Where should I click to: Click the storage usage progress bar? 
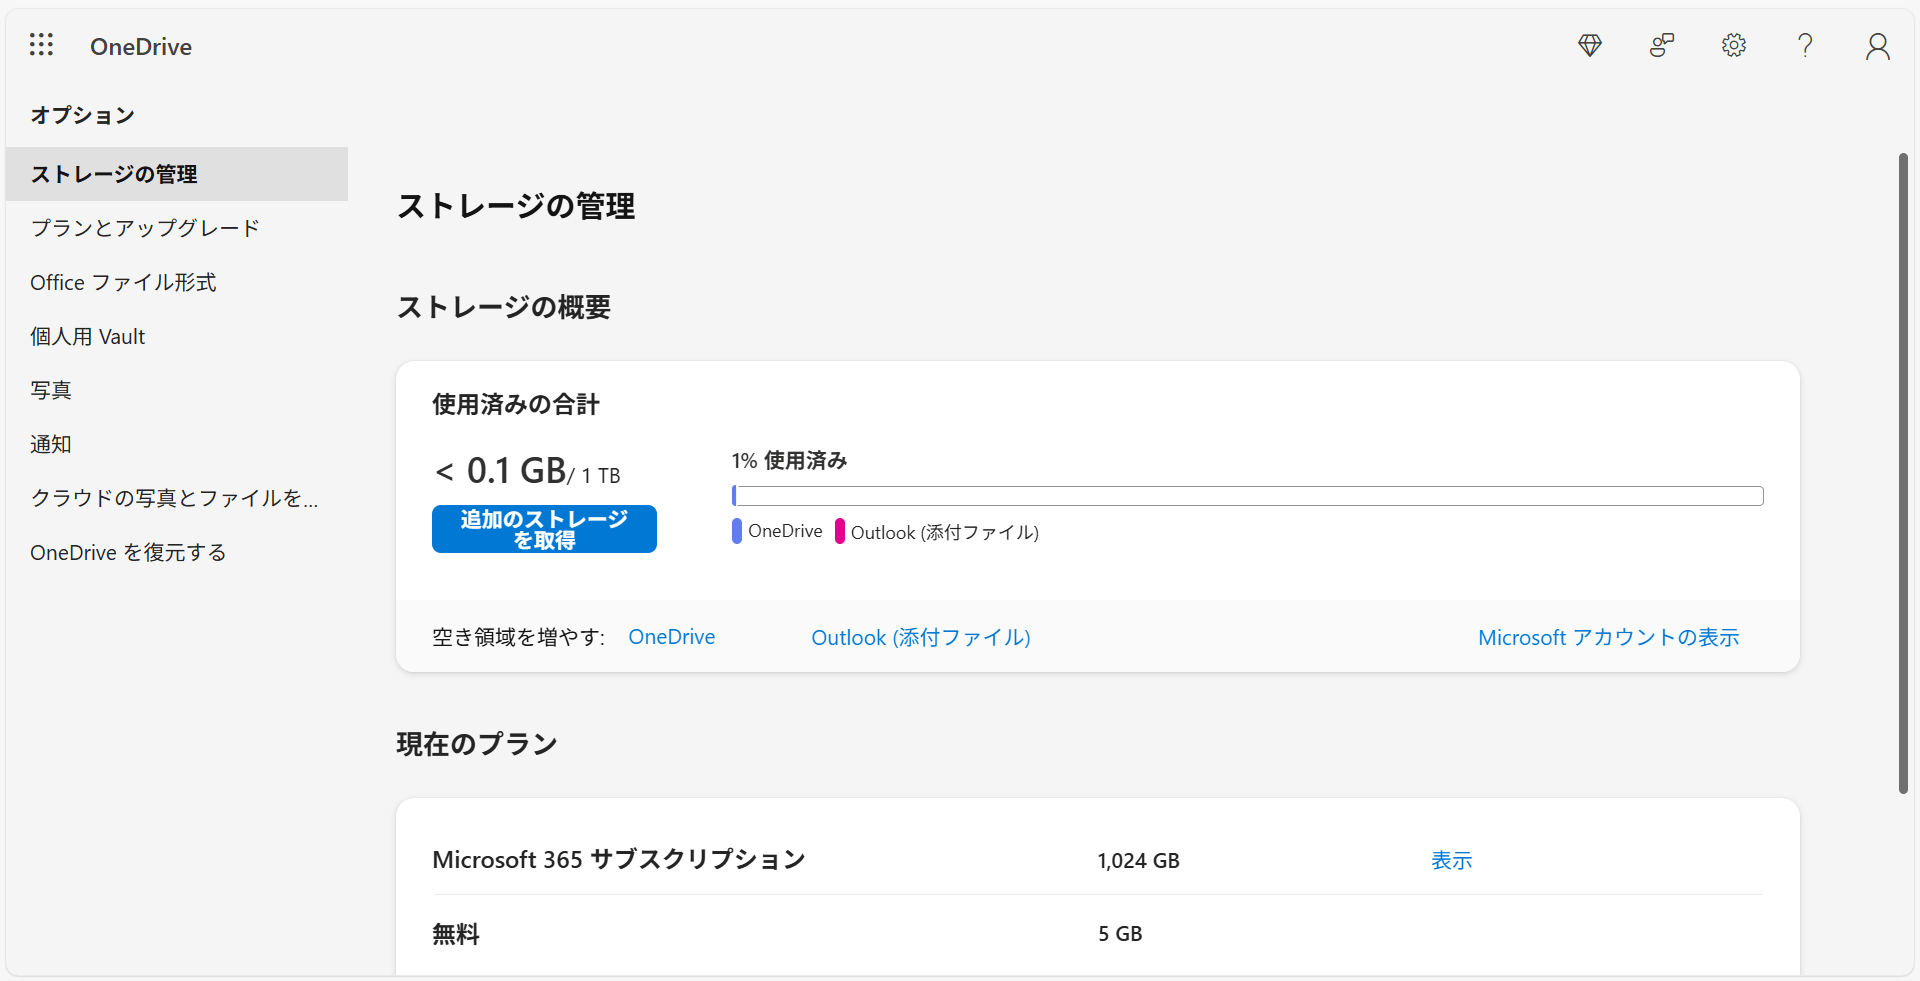[x=1248, y=496]
